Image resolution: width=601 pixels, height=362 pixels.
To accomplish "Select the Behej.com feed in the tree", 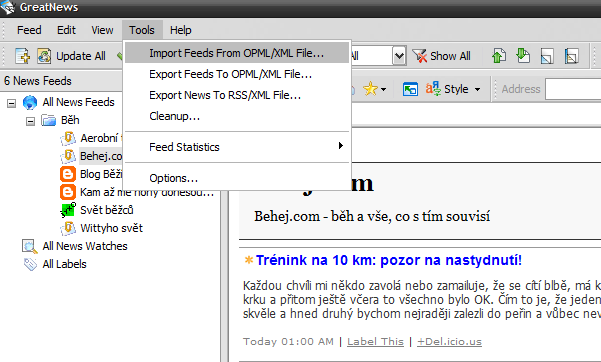I will 101,156.
